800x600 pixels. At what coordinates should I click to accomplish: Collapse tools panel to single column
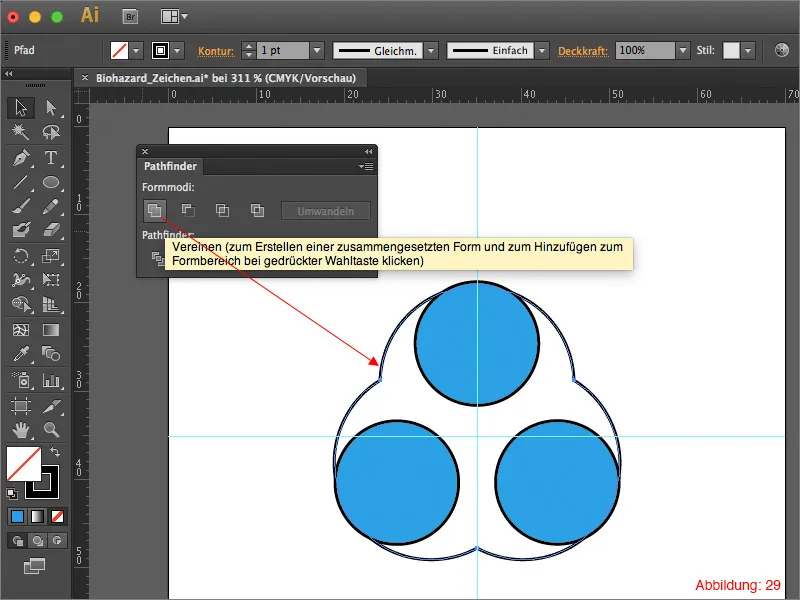pyautogui.click(x=9, y=73)
